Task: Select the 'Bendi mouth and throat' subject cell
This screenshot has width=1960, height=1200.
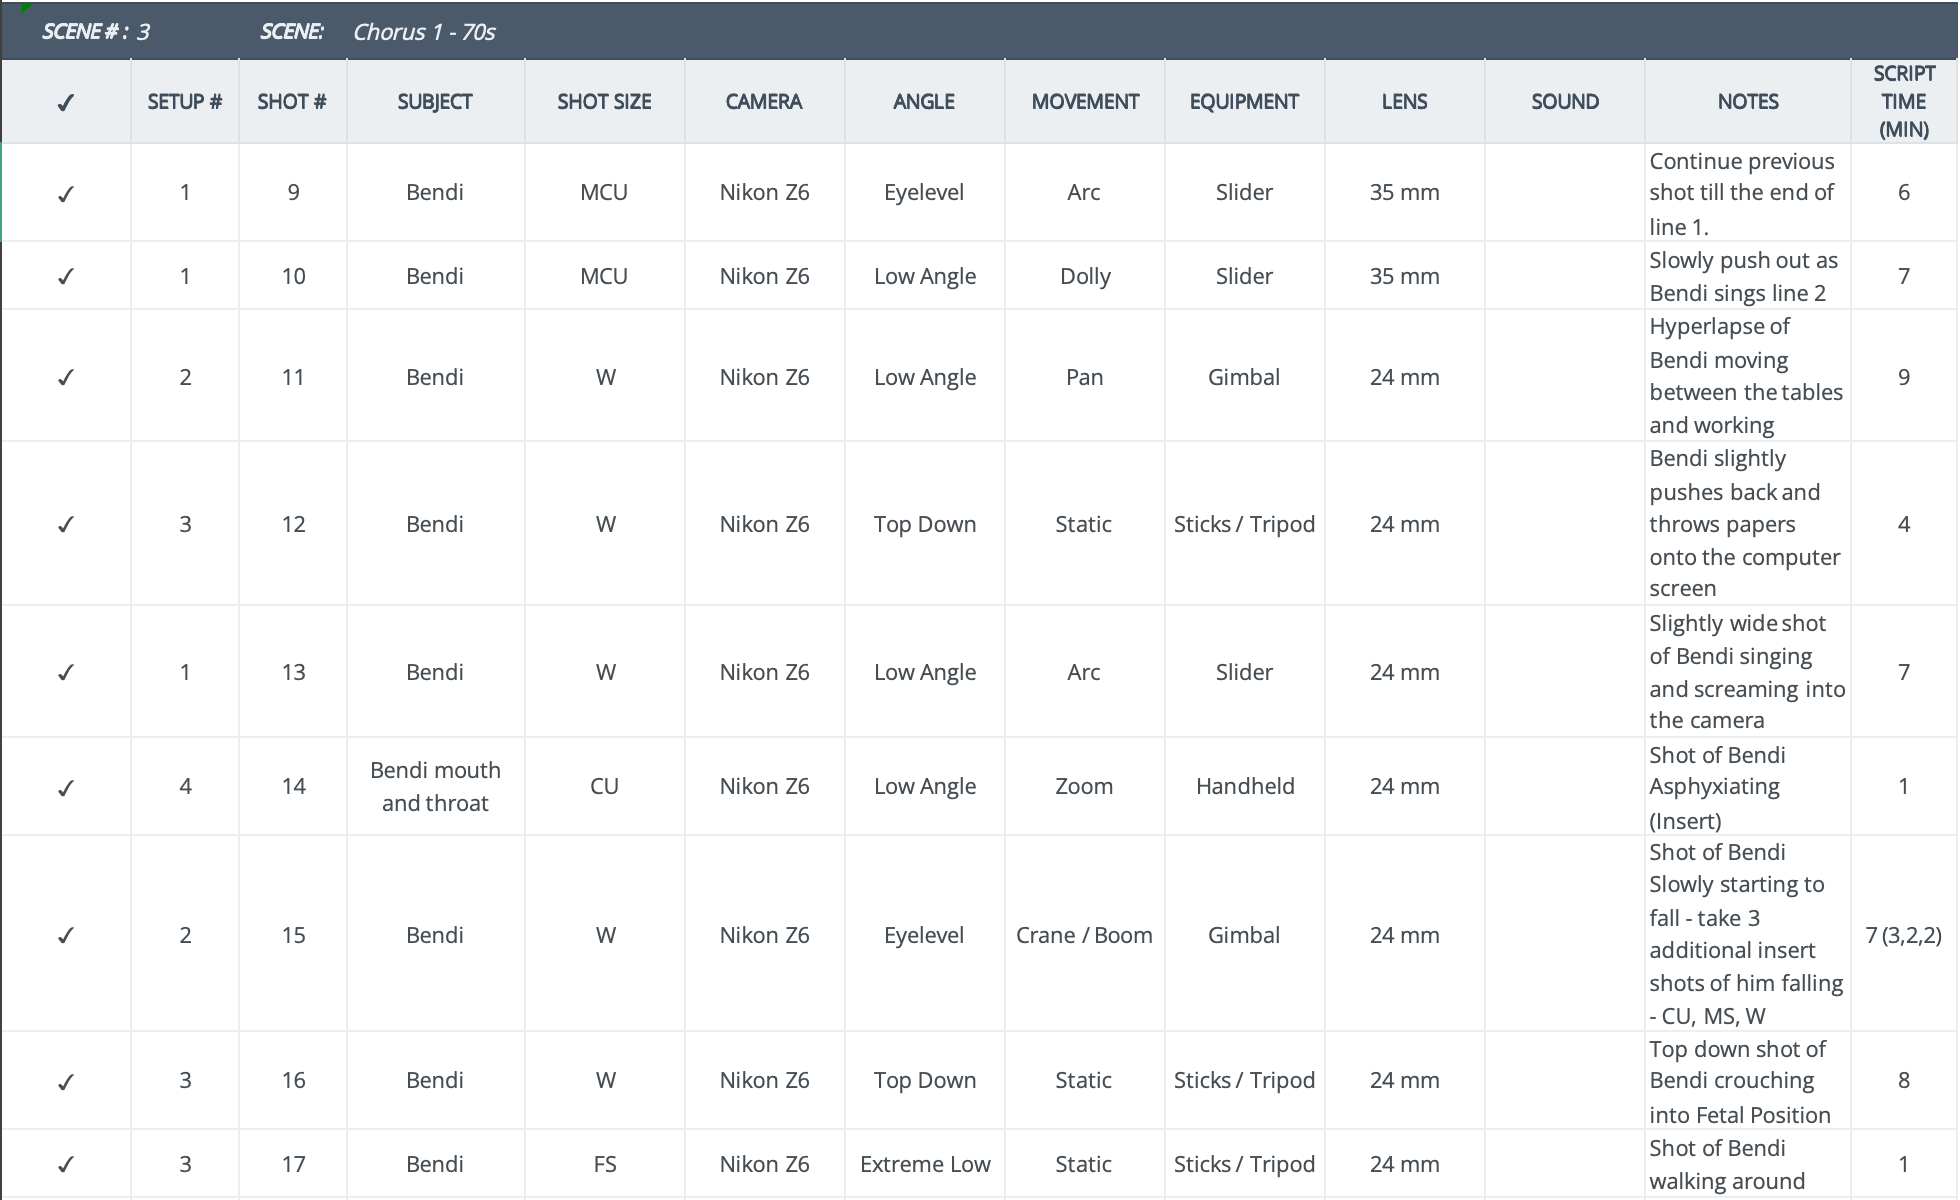Action: point(435,787)
